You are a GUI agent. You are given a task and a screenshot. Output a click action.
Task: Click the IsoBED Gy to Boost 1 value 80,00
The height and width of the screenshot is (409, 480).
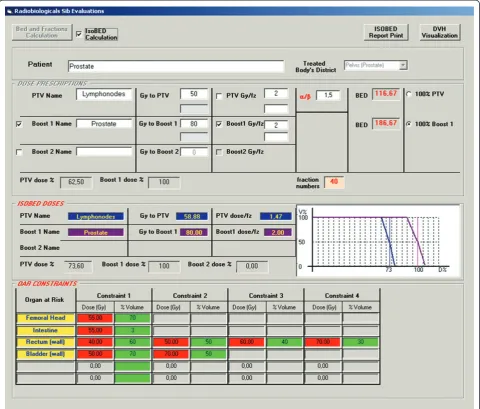point(194,232)
